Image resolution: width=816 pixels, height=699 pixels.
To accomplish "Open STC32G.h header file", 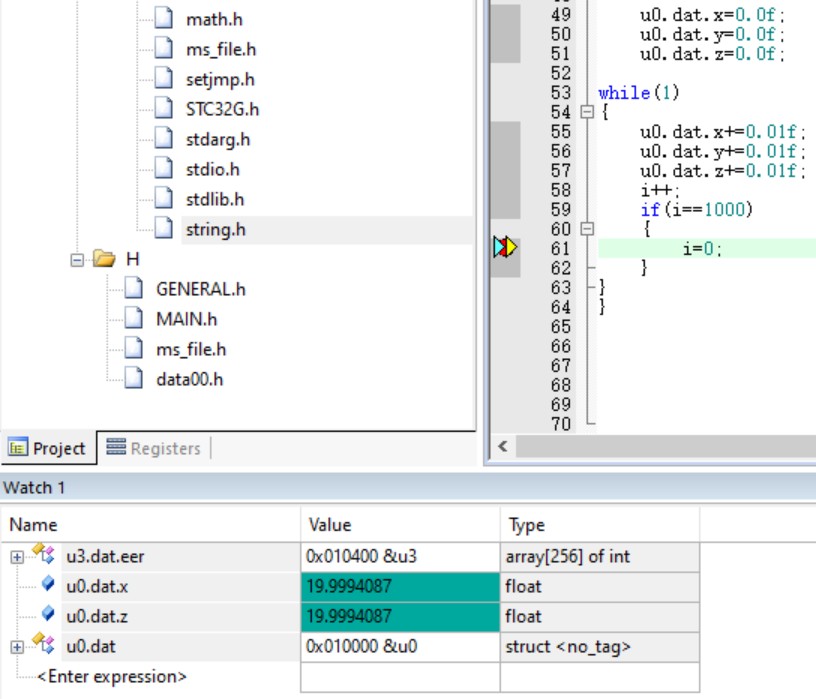I will 222,109.
